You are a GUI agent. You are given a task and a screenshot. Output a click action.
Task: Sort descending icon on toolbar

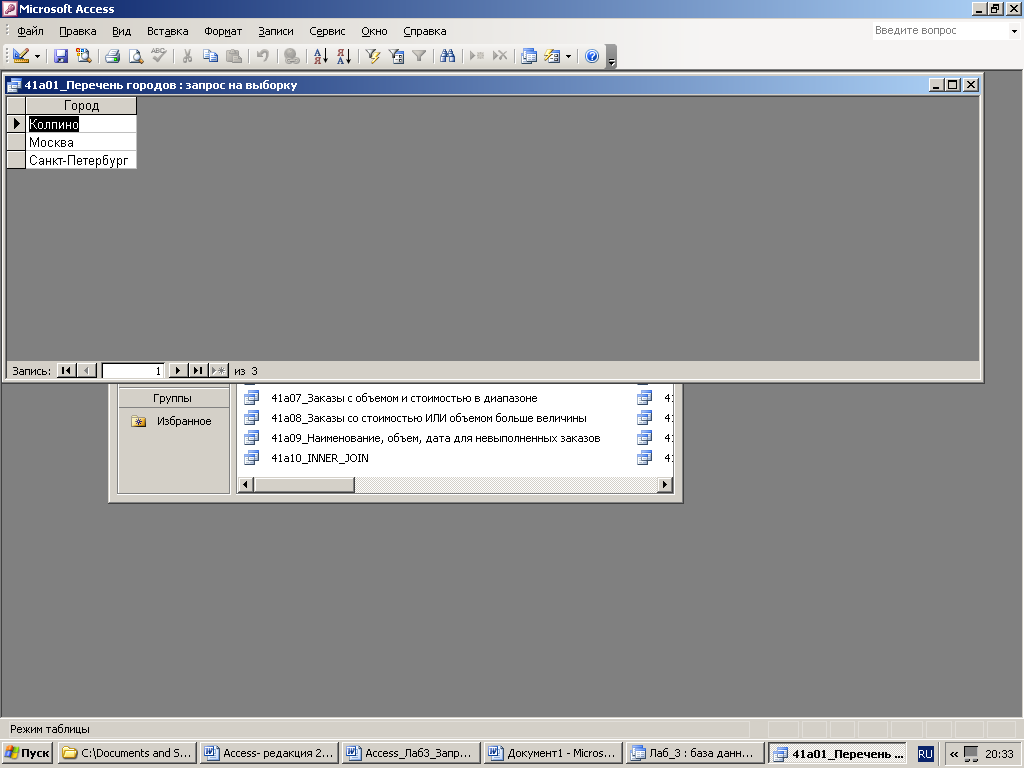tap(344, 56)
